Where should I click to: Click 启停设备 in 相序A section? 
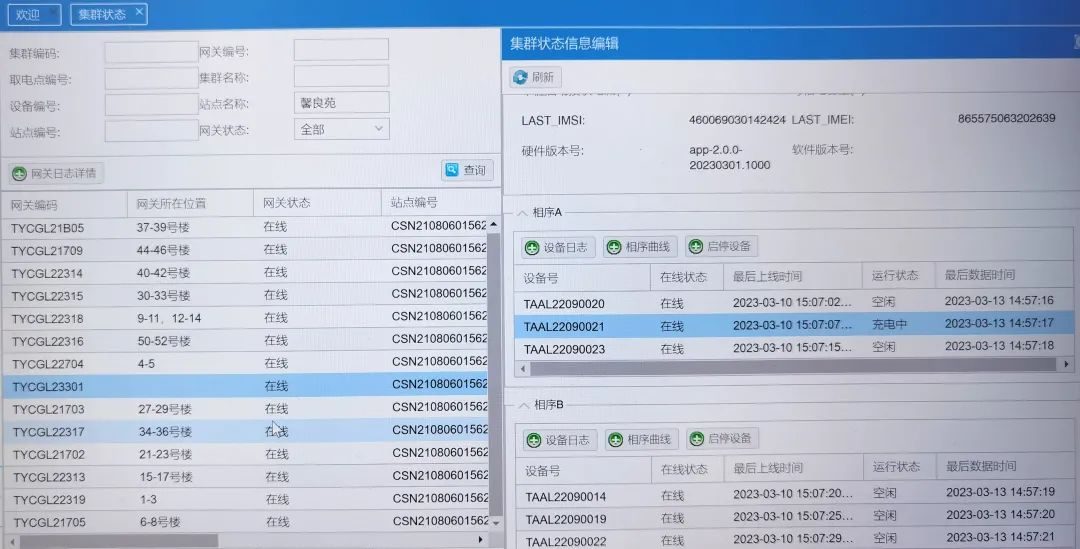coord(721,247)
